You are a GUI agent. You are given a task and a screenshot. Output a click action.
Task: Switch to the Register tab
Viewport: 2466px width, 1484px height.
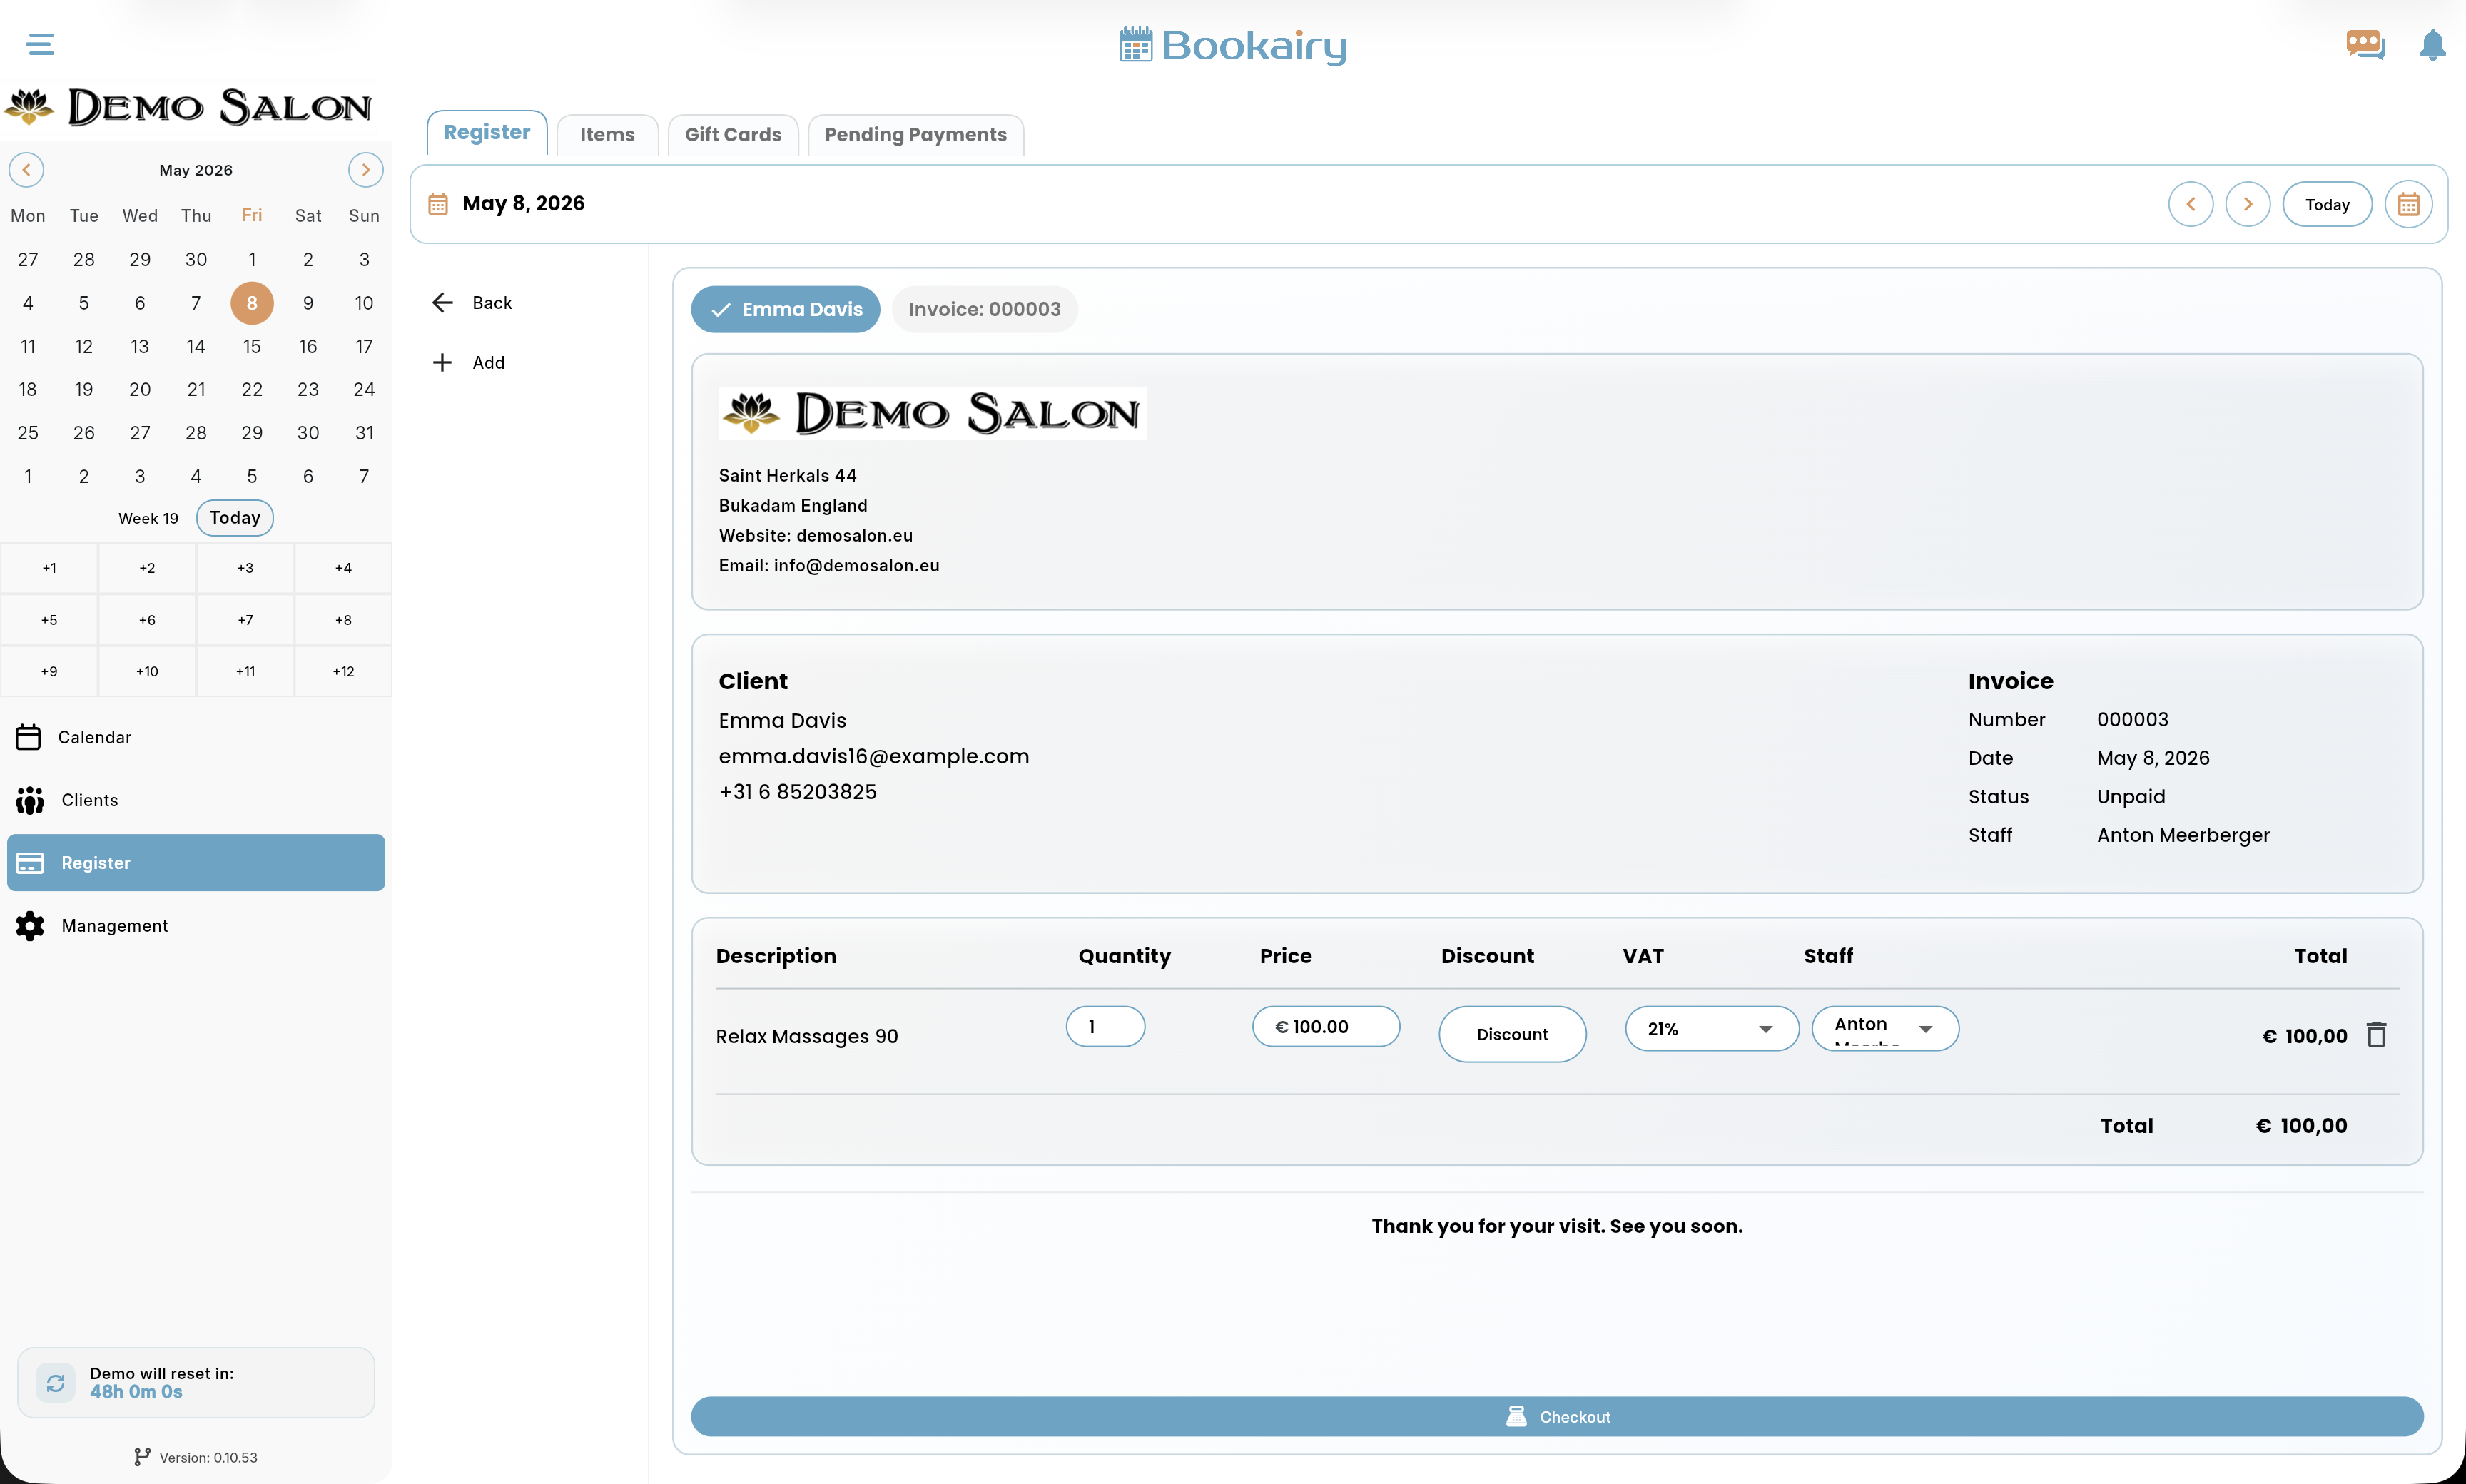click(487, 133)
